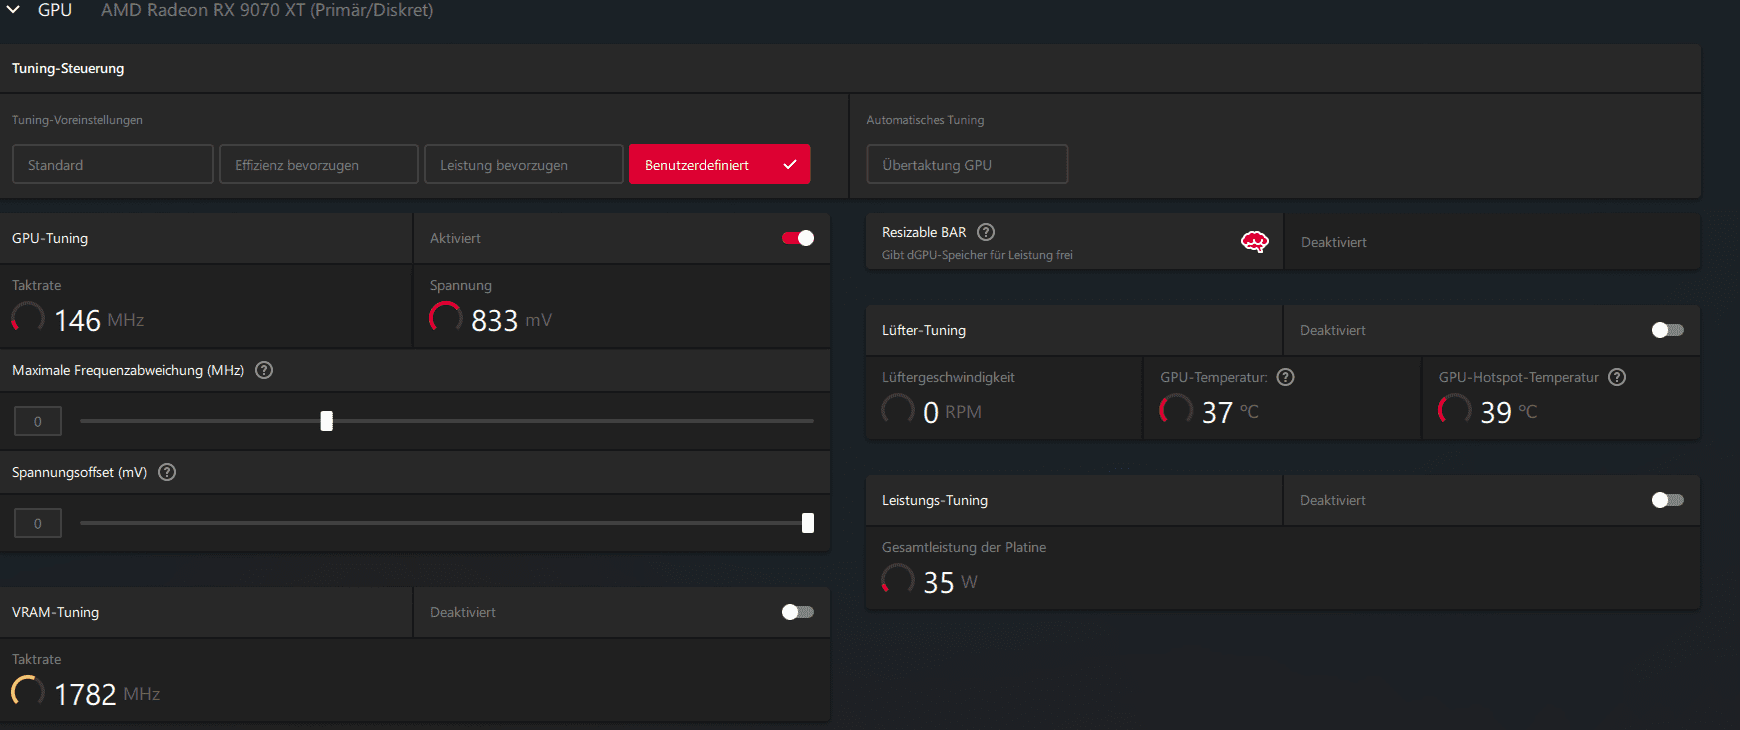Start Übertaktung GPU automatic tuning

click(x=967, y=164)
